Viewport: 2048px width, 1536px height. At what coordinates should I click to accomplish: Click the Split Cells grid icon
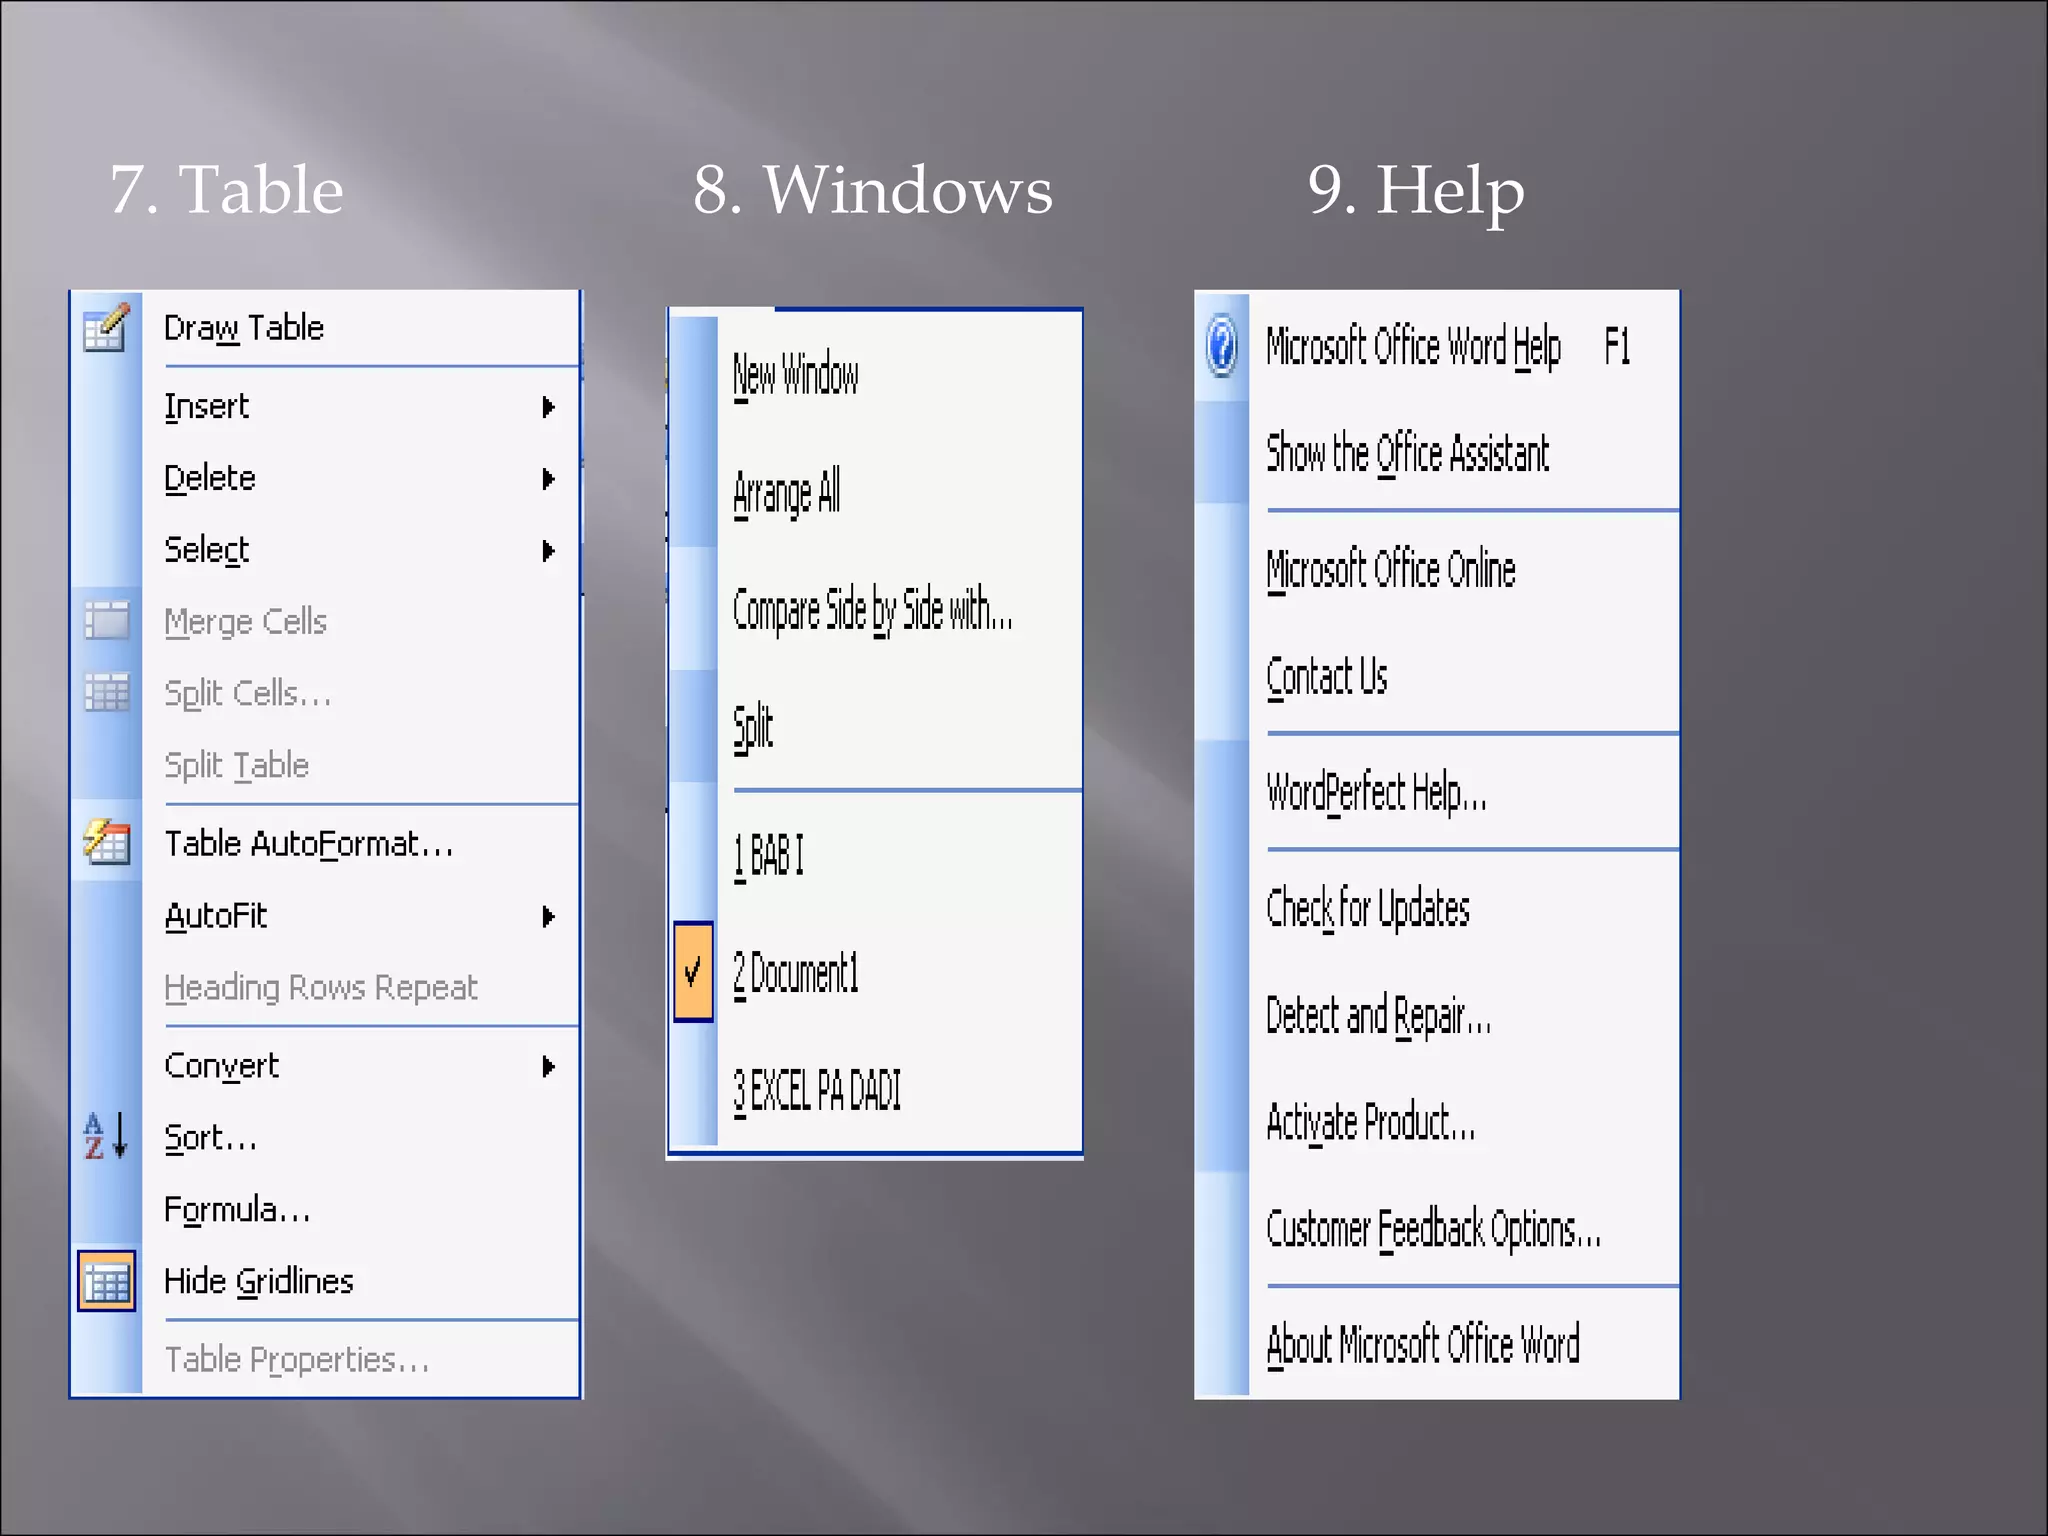click(x=106, y=692)
